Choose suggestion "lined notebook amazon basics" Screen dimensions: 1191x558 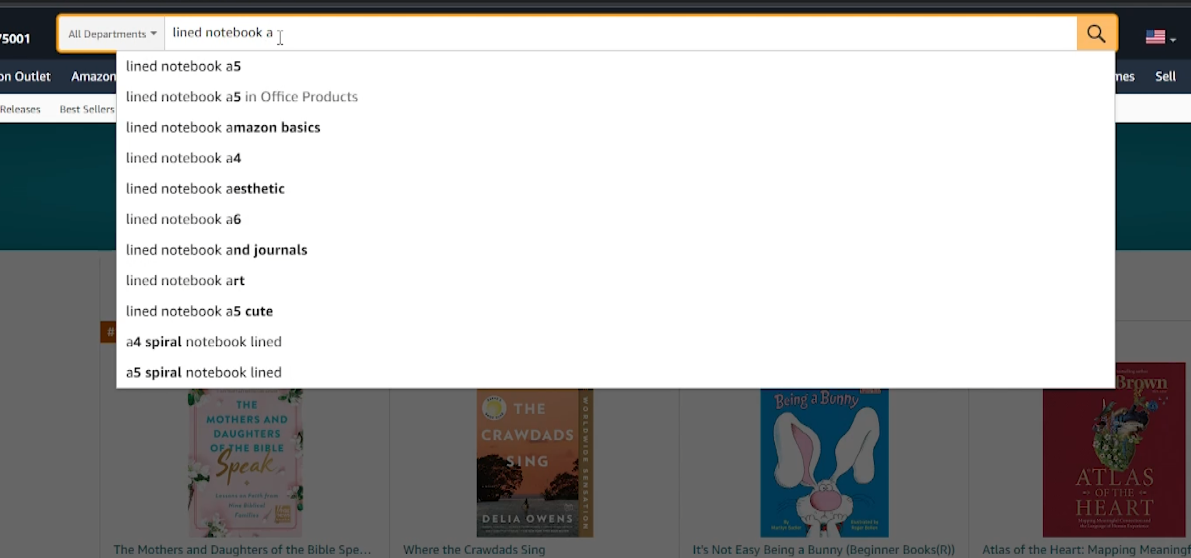pos(615,128)
